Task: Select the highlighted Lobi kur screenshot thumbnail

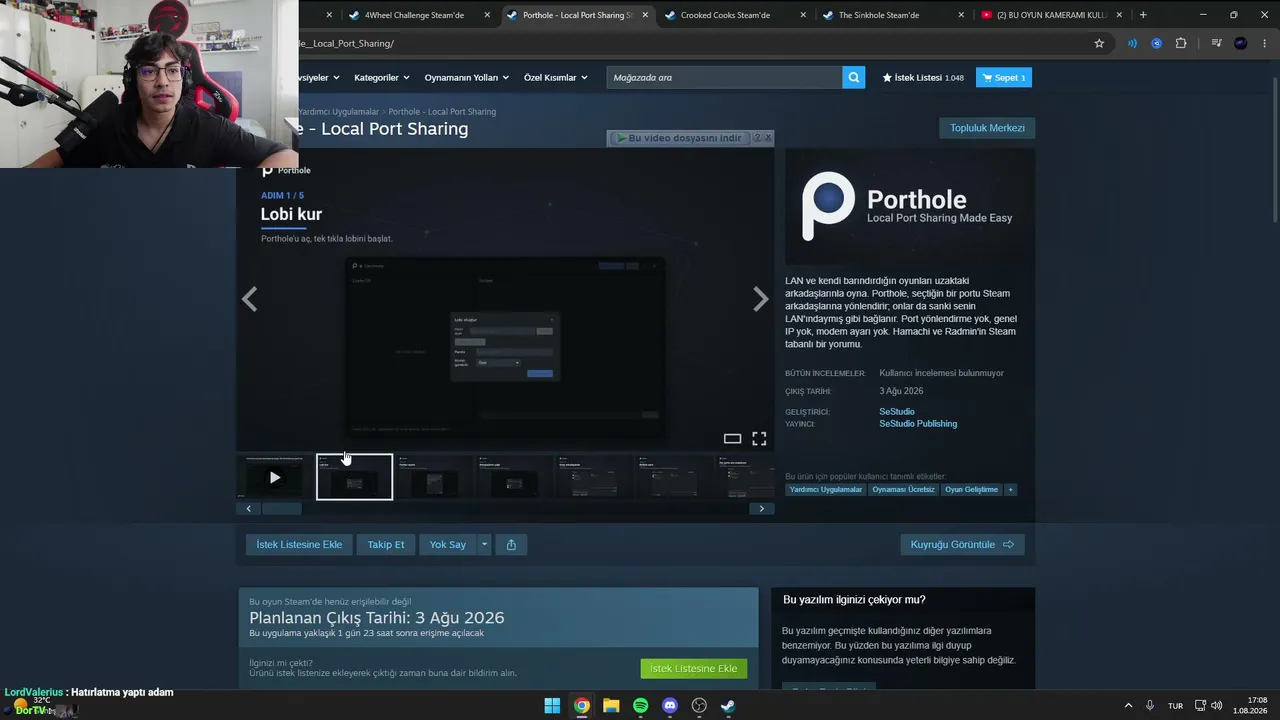Action: tap(354, 477)
